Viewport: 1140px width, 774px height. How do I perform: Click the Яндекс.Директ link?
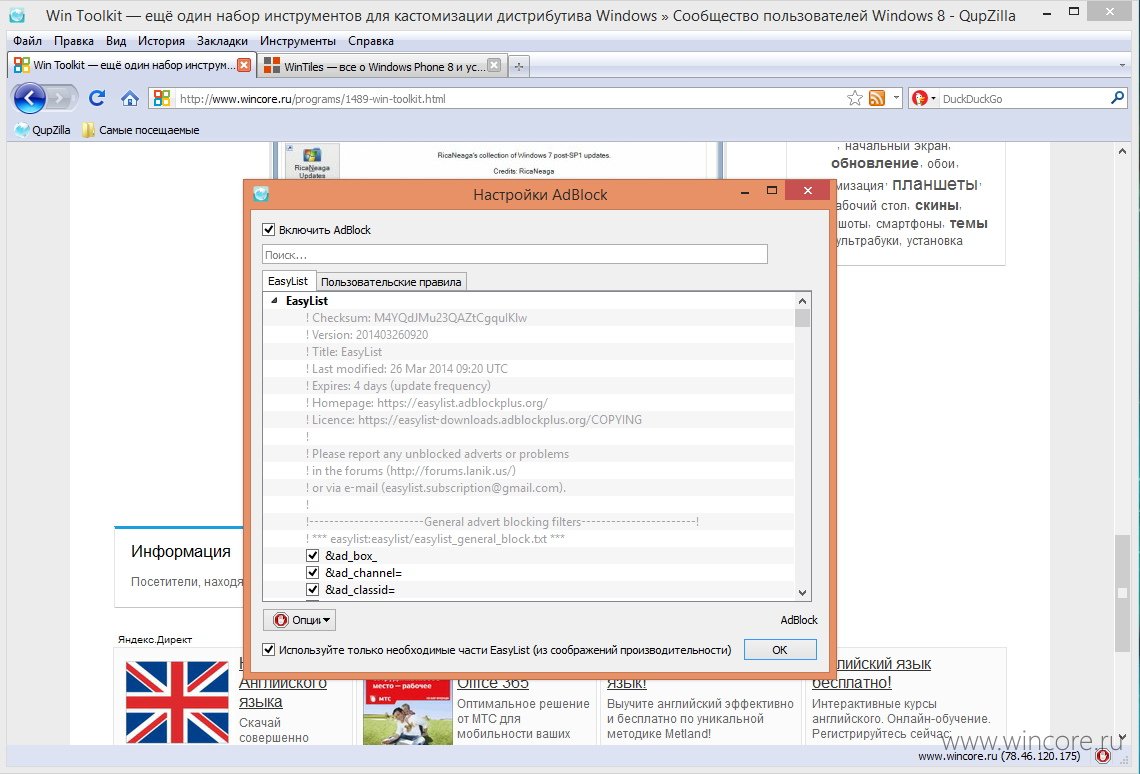[x=155, y=640]
